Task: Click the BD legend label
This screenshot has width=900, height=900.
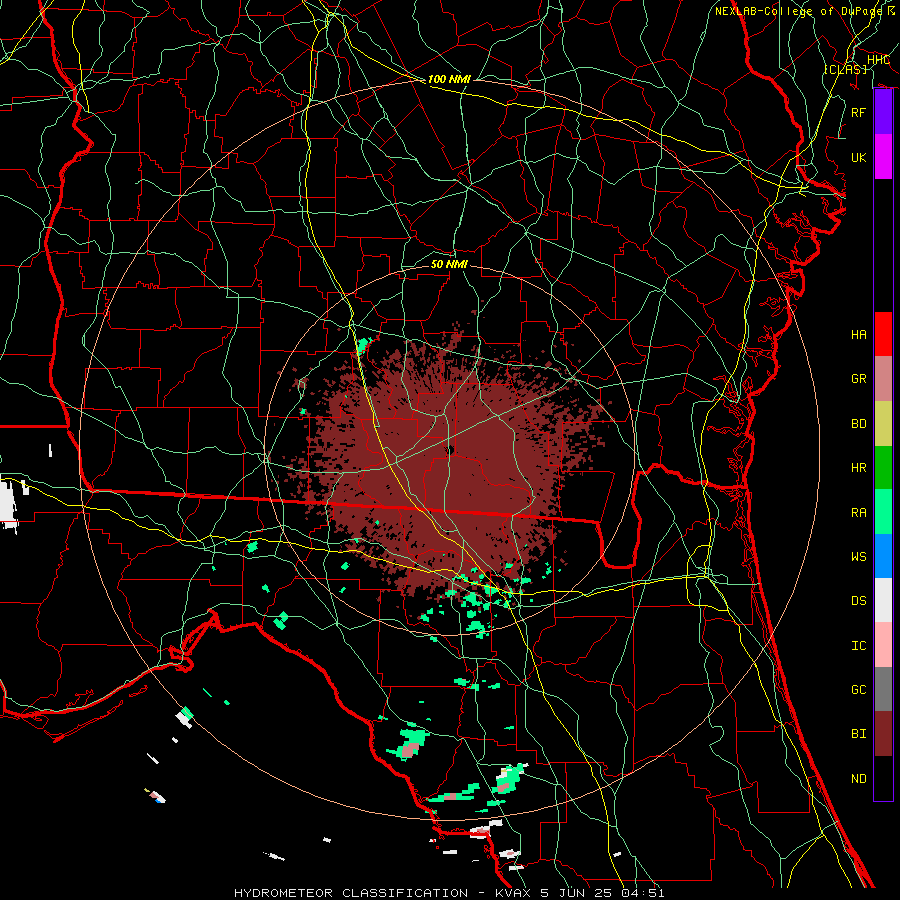Action: tap(858, 424)
